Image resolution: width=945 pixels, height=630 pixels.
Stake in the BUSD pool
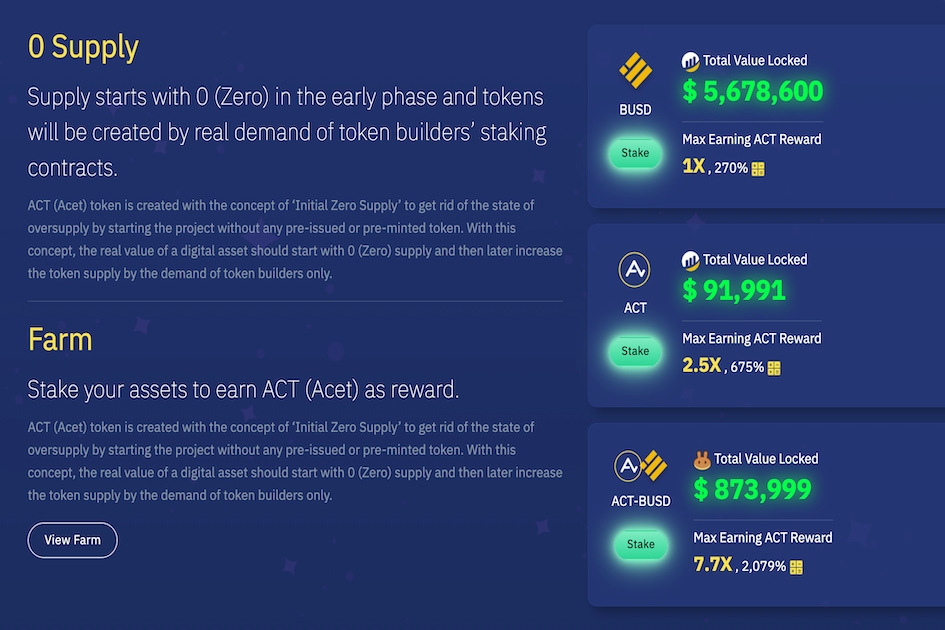pyautogui.click(x=635, y=153)
